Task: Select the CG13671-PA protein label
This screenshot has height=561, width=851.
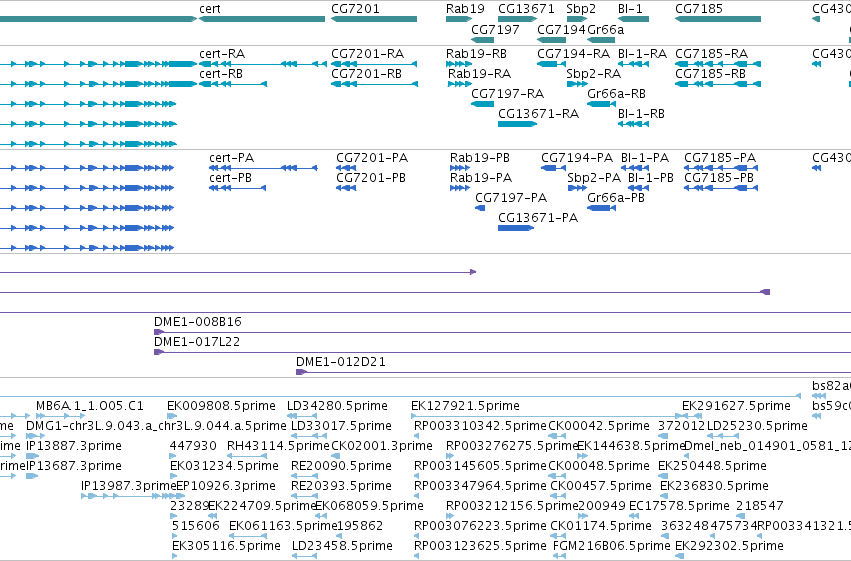Action: pos(538,218)
